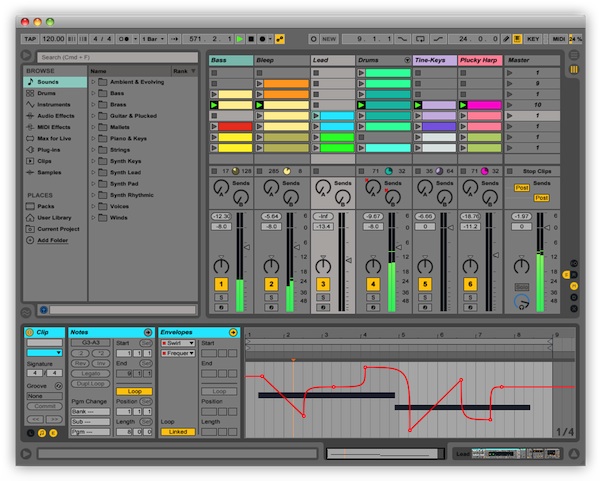
Task: Toggle the yellow automation arm button
Action: pyautogui.click(x=280, y=39)
